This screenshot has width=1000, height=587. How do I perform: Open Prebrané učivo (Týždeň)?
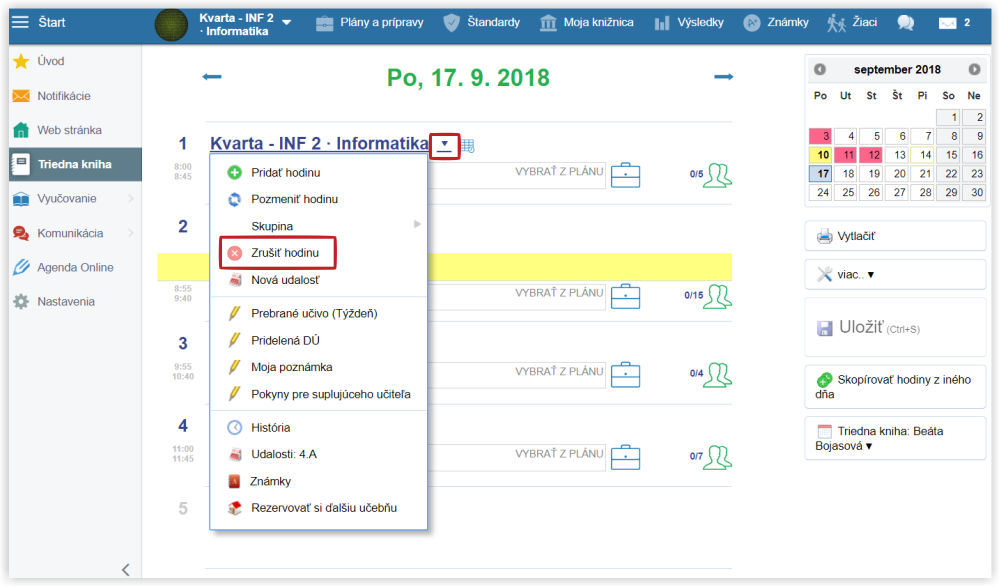coord(319,313)
